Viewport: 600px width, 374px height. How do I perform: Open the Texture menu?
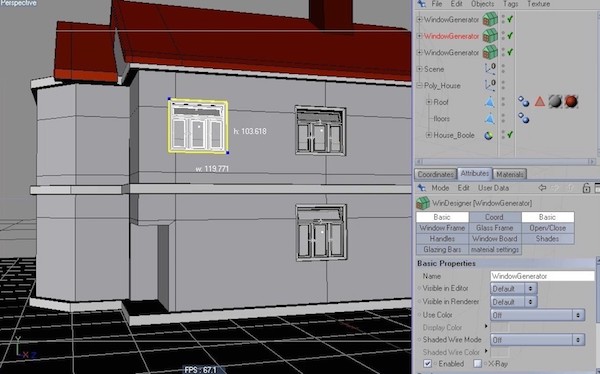coord(538,4)
